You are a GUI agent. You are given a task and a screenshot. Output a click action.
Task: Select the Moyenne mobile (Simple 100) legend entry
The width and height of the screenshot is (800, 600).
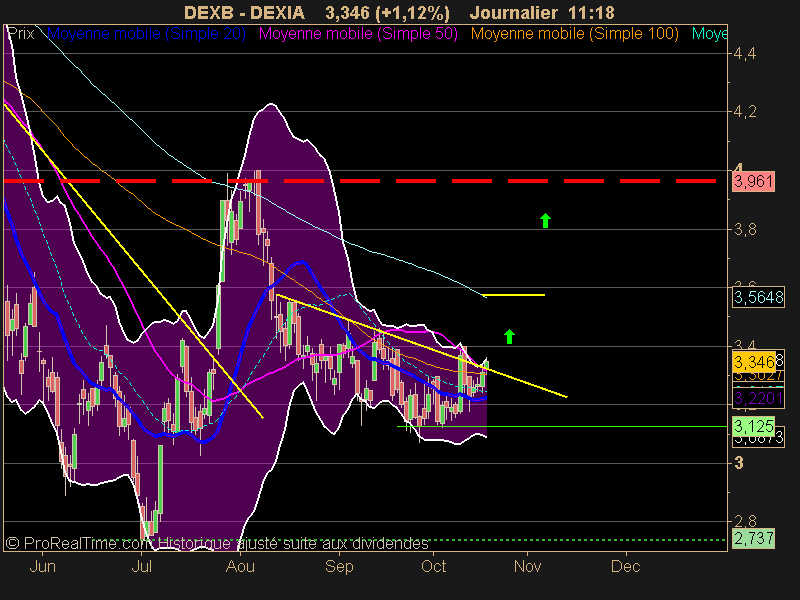(574, 34)
